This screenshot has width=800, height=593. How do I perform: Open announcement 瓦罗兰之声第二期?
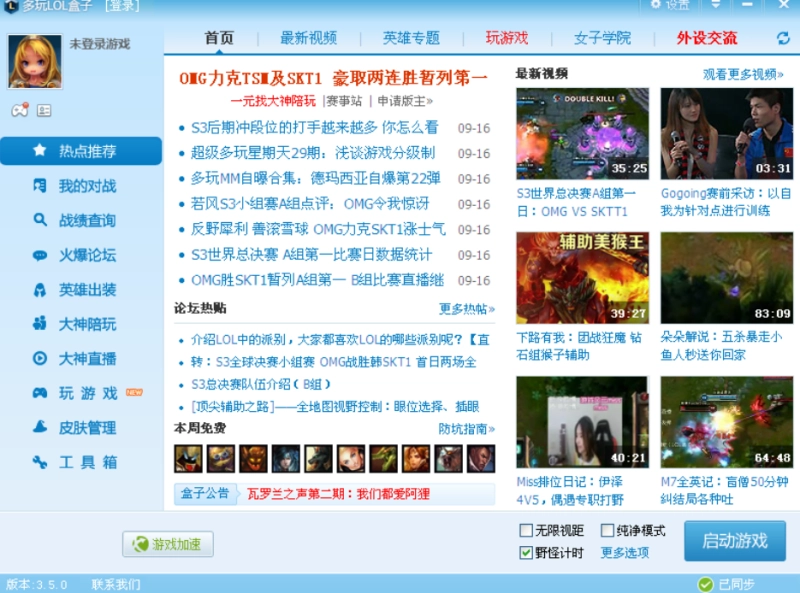click(x=338, y=494)
